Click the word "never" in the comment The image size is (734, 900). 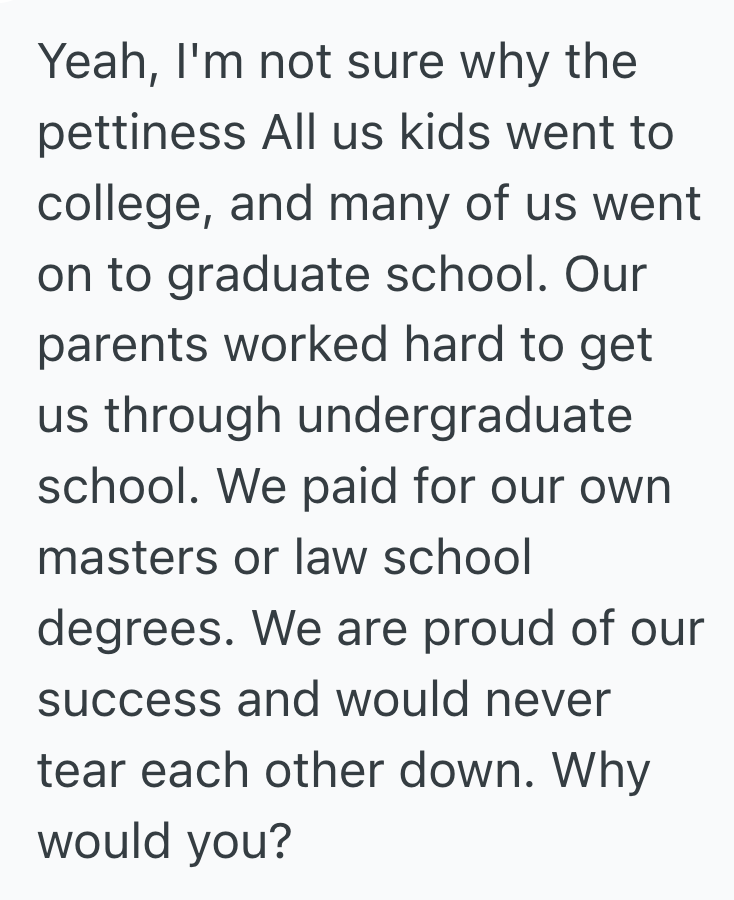tap(546, 700)
